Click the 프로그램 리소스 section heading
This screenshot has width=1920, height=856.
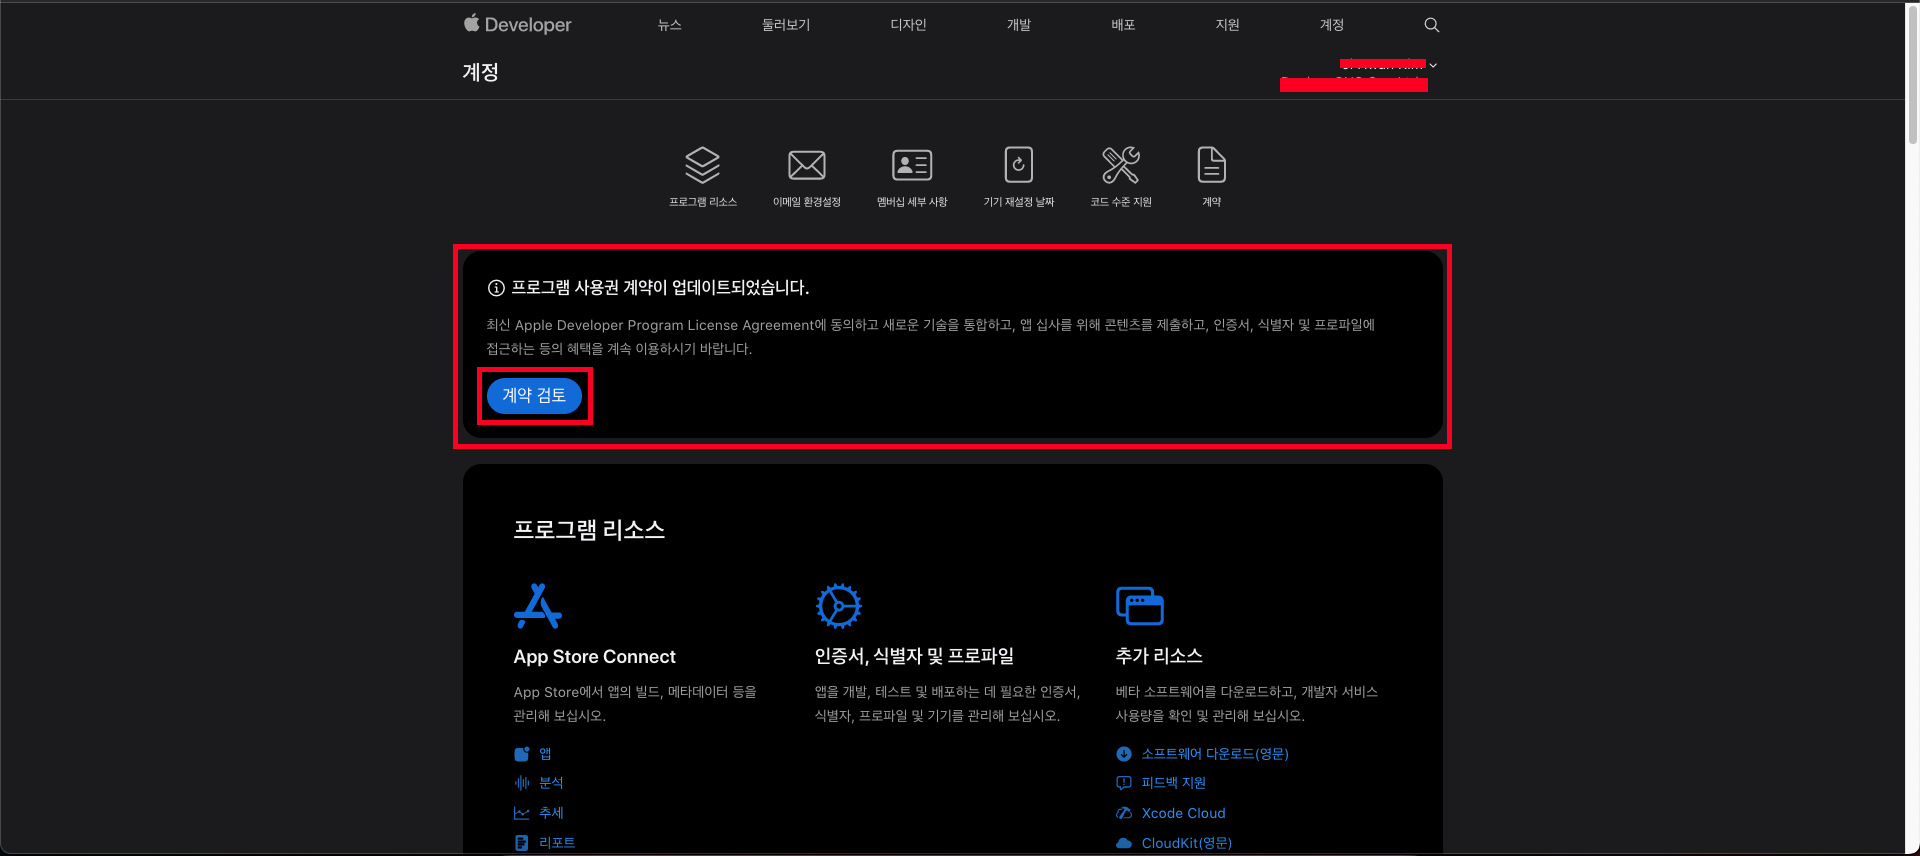589,530
